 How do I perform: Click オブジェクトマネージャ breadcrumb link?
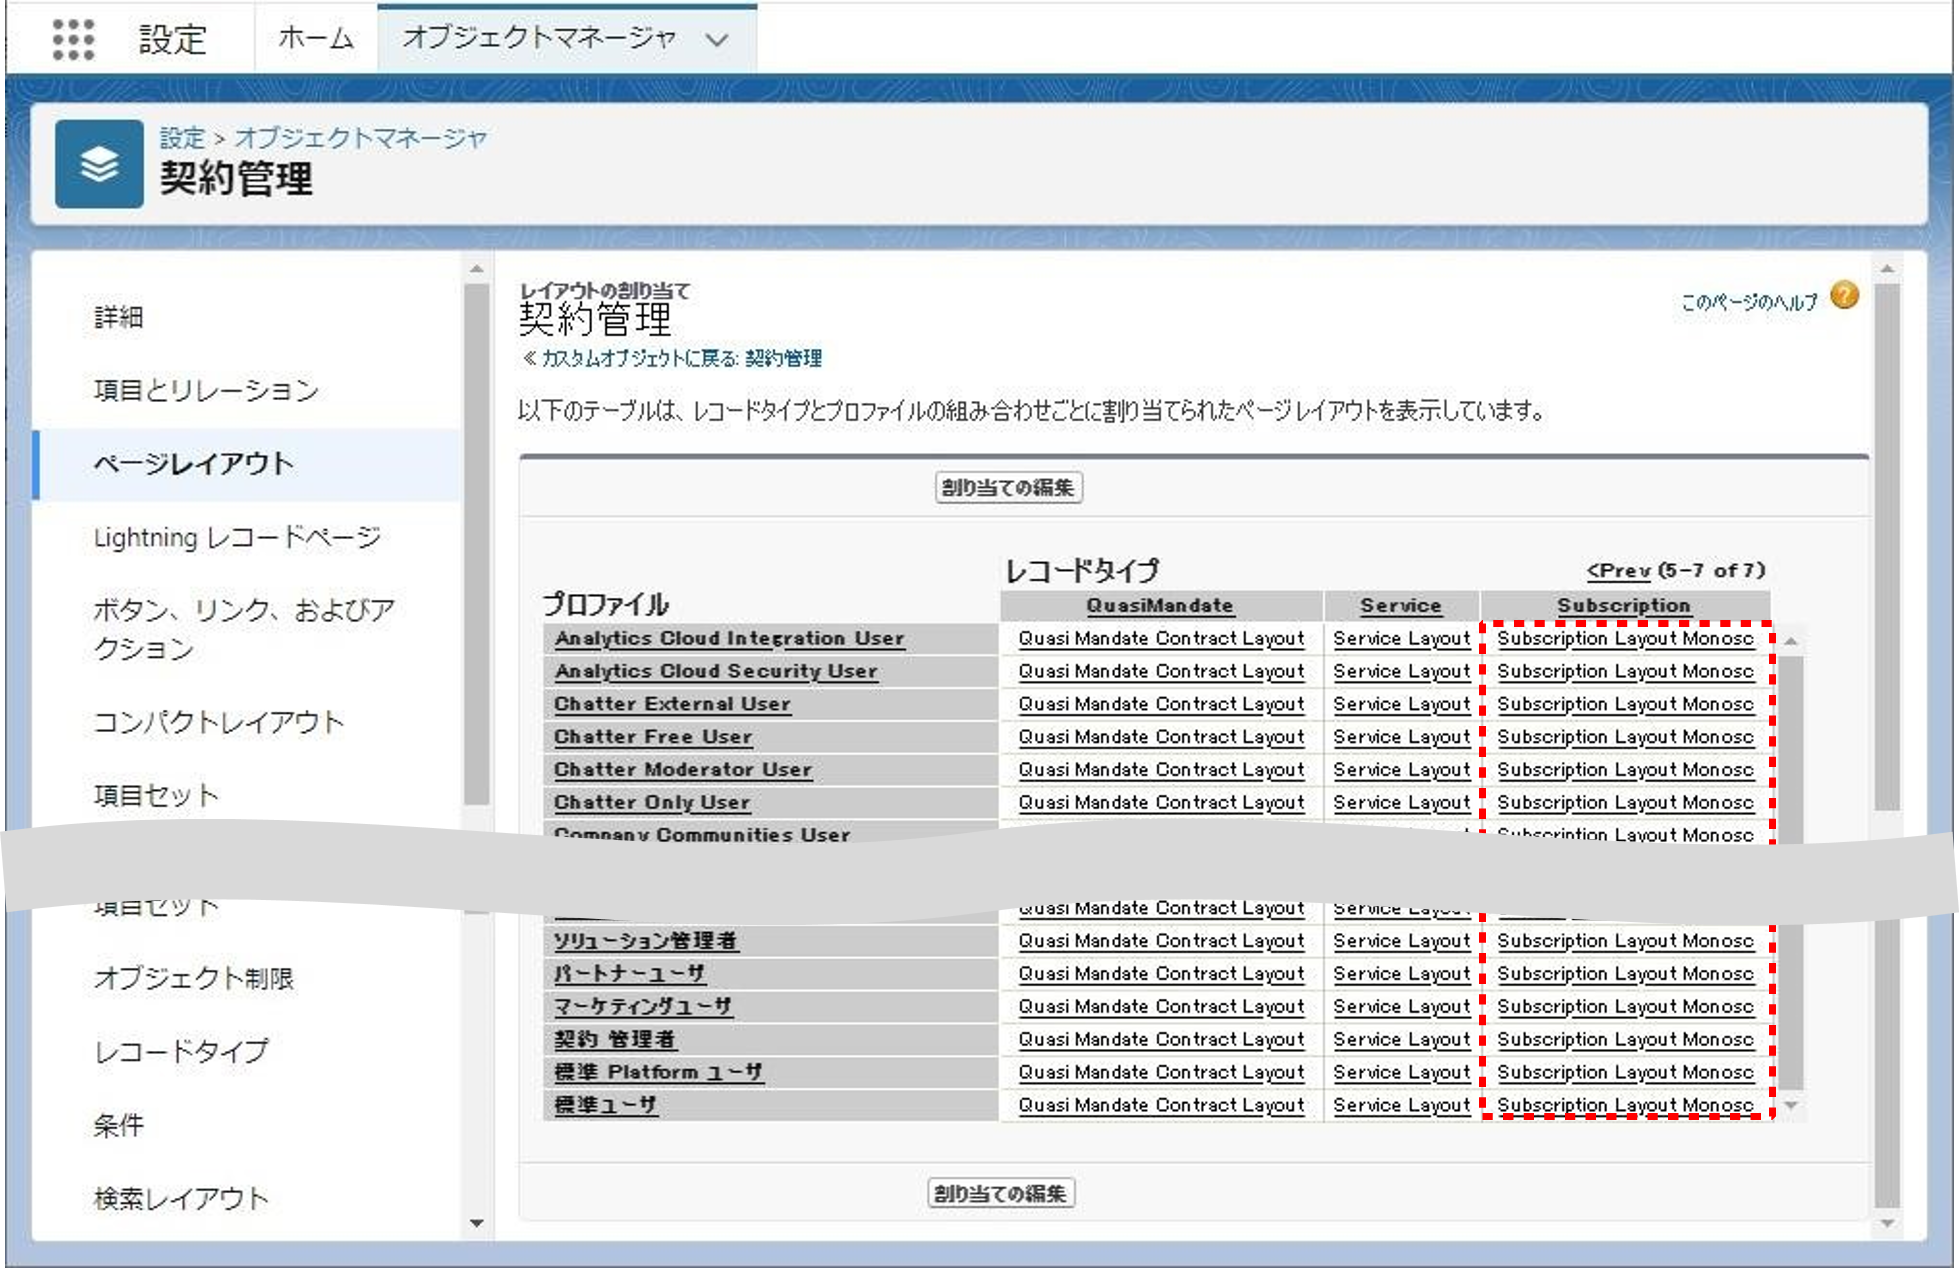point(360,137)
